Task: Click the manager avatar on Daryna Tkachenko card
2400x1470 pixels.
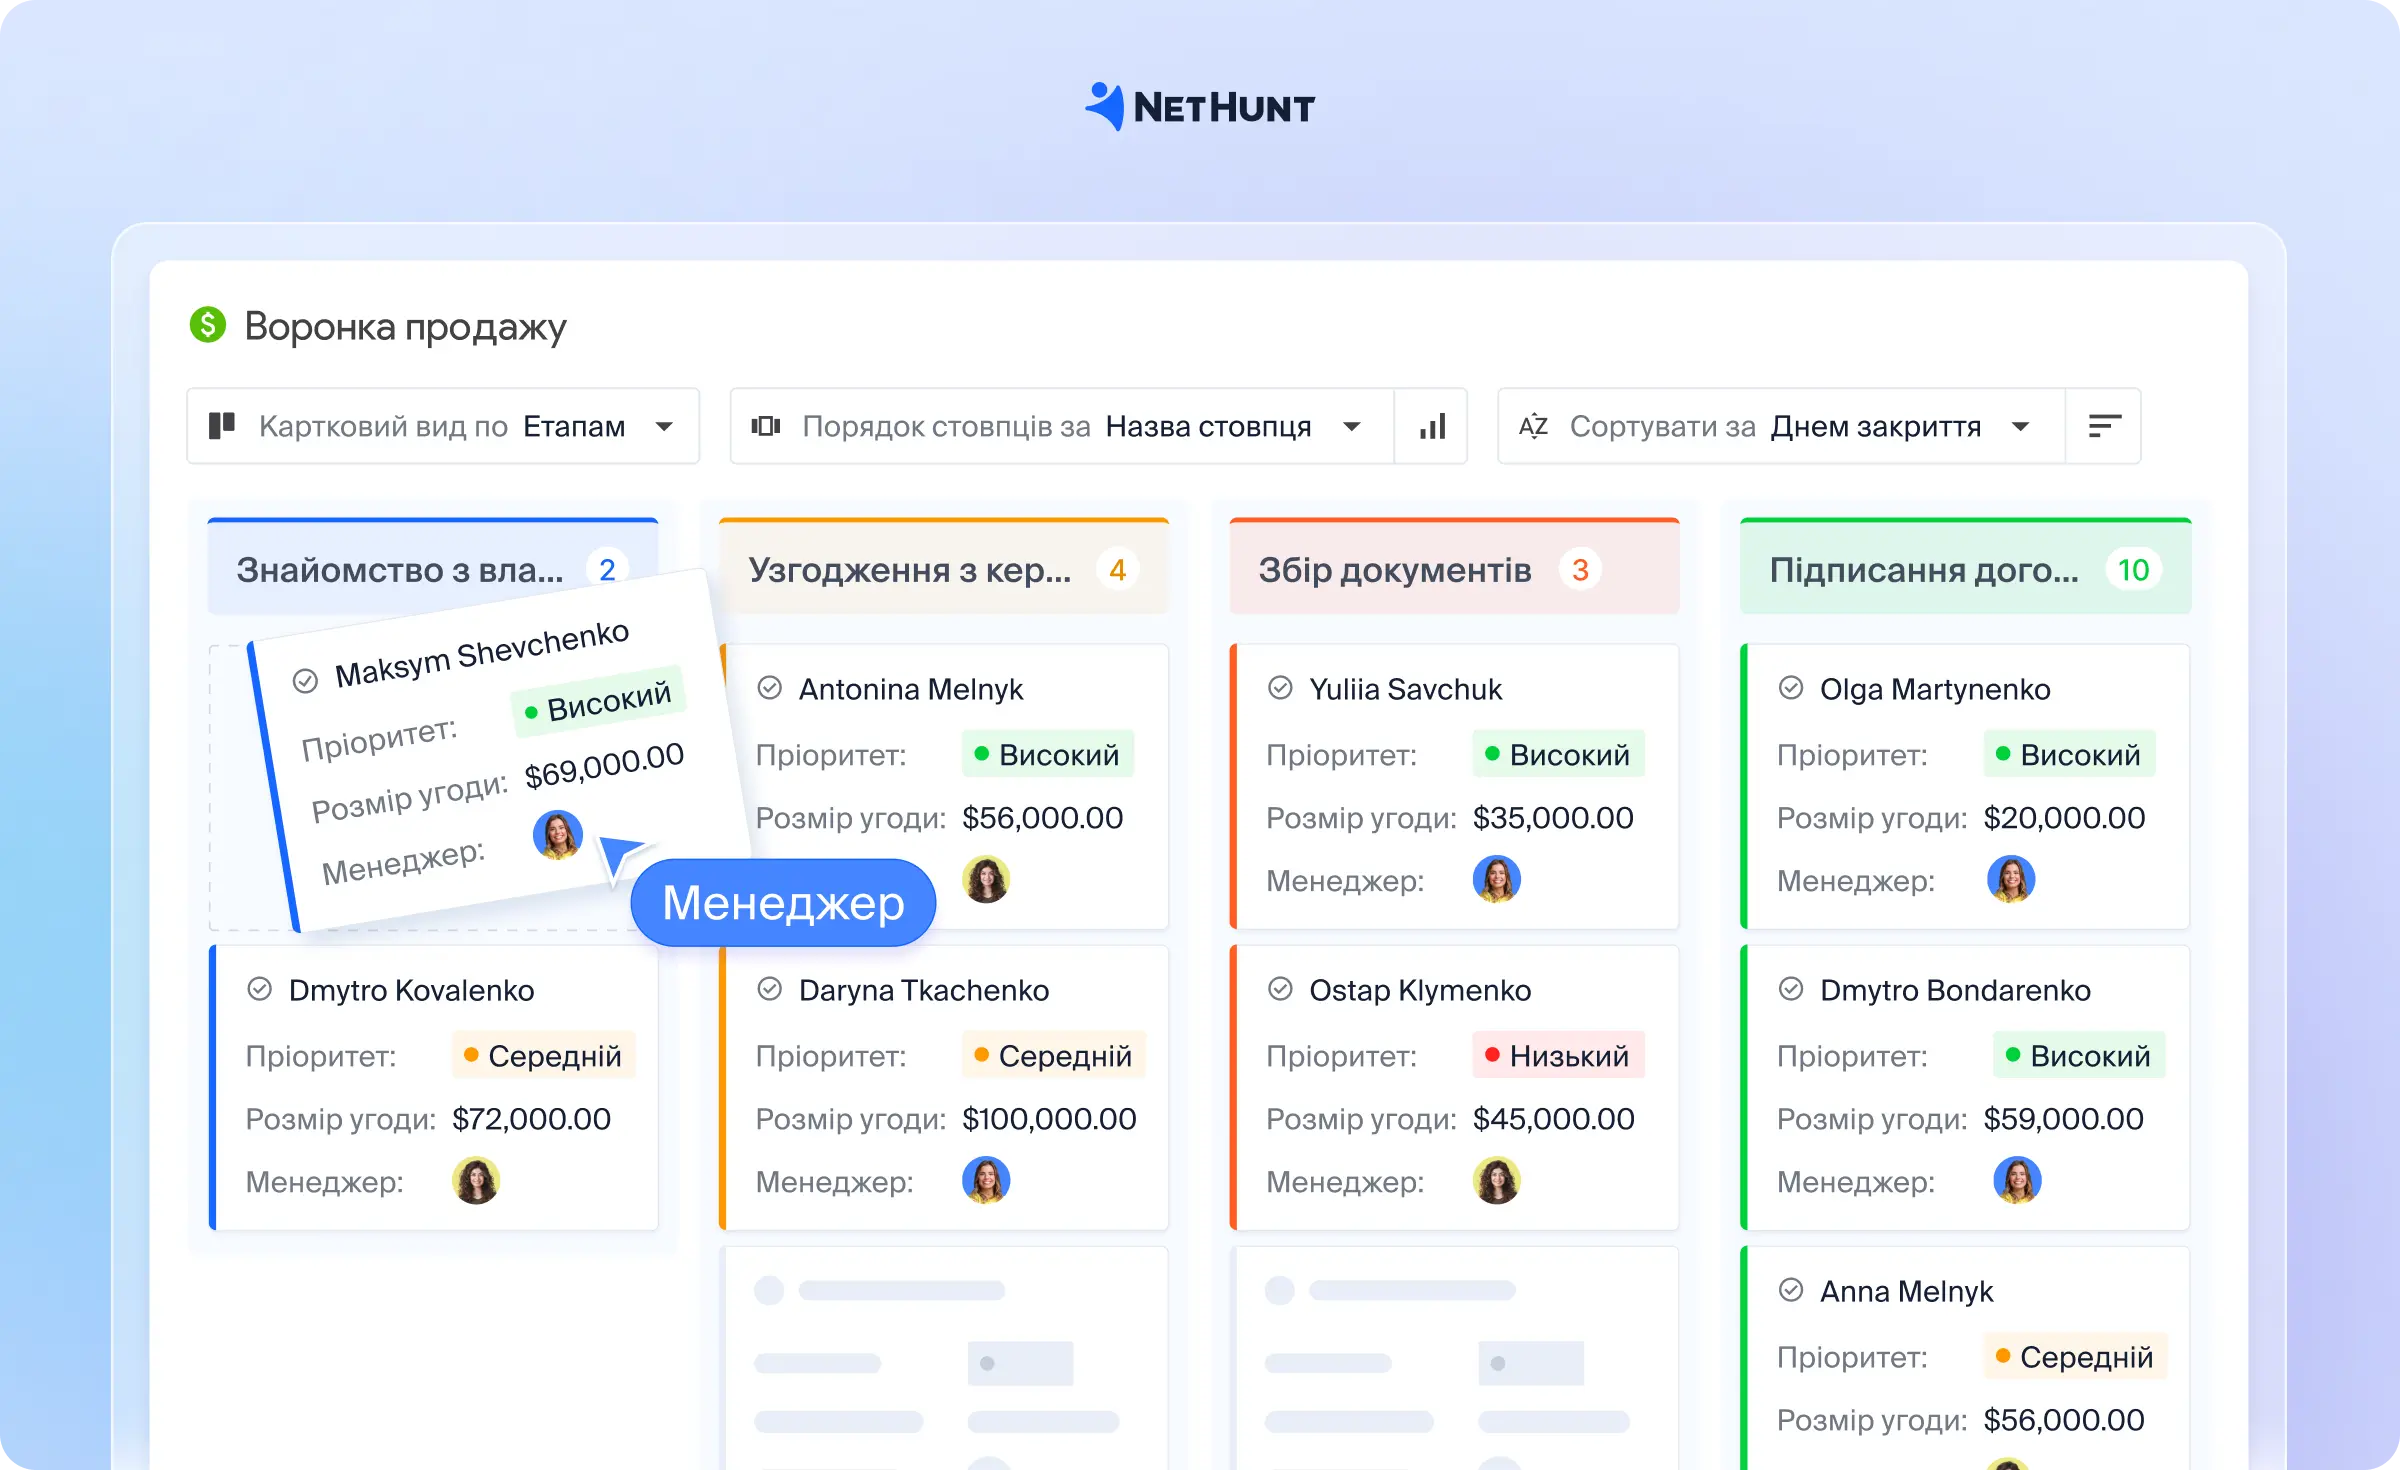Action: click(x=986, y=1180)
